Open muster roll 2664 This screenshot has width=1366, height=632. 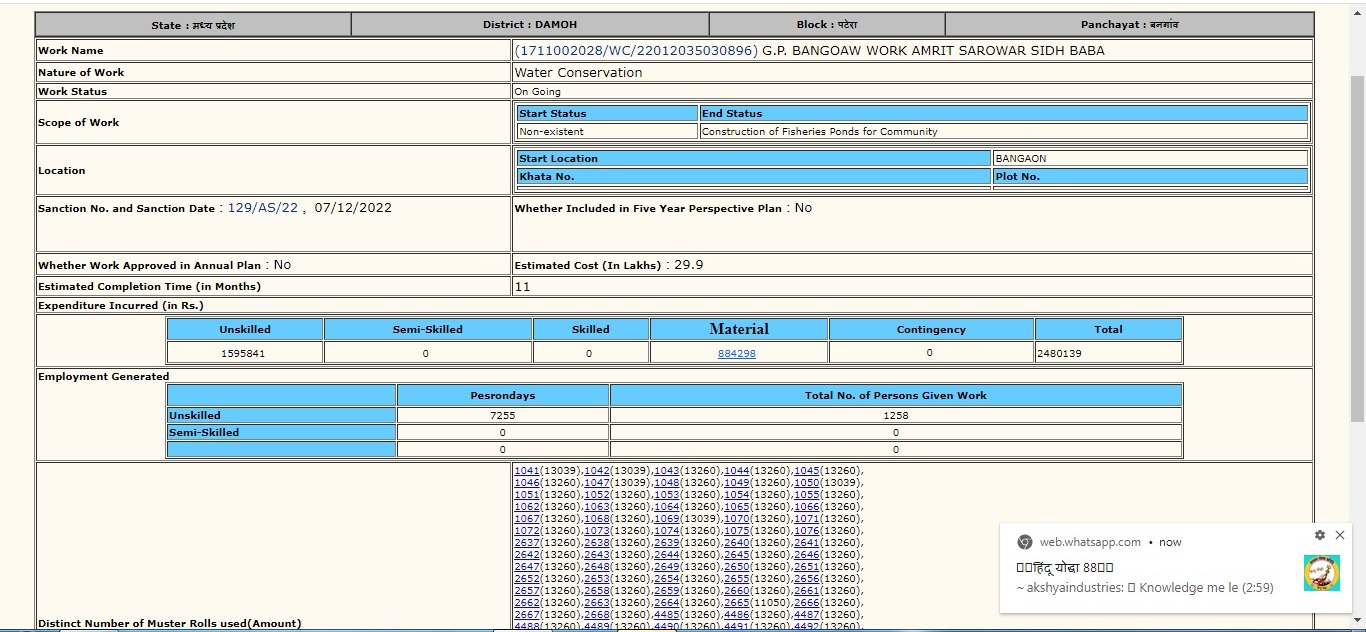[667, 603]
